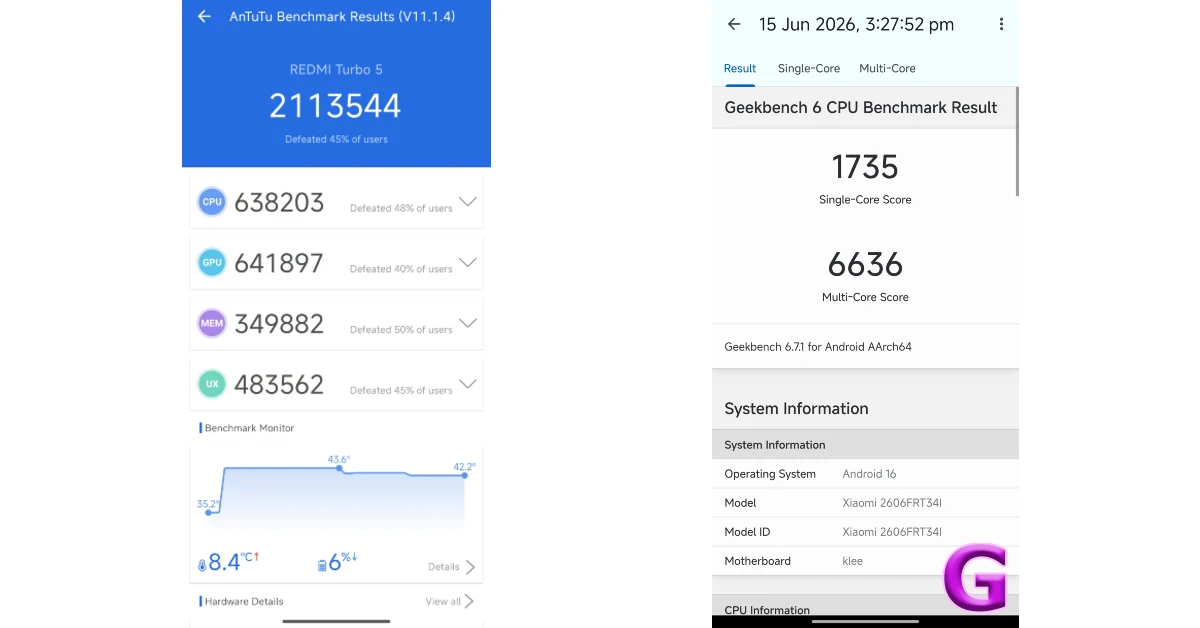The image size is (1200, 628).
Task: Tap the battery drop 6% icon
Action: [x=322, y=565]
